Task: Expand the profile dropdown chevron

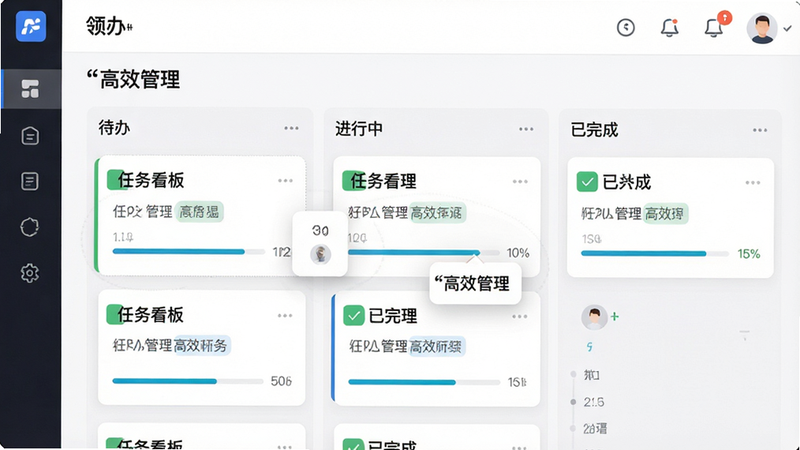Action: tap(787, 29)
